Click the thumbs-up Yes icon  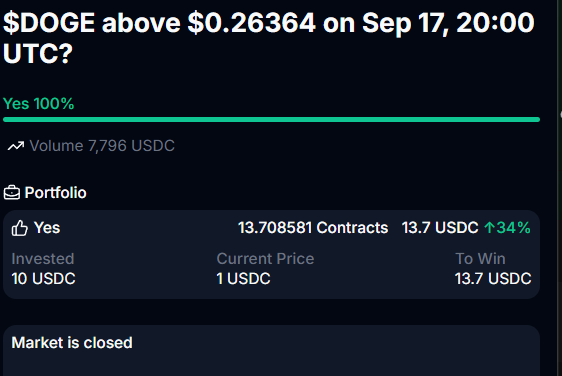[19, 228]
